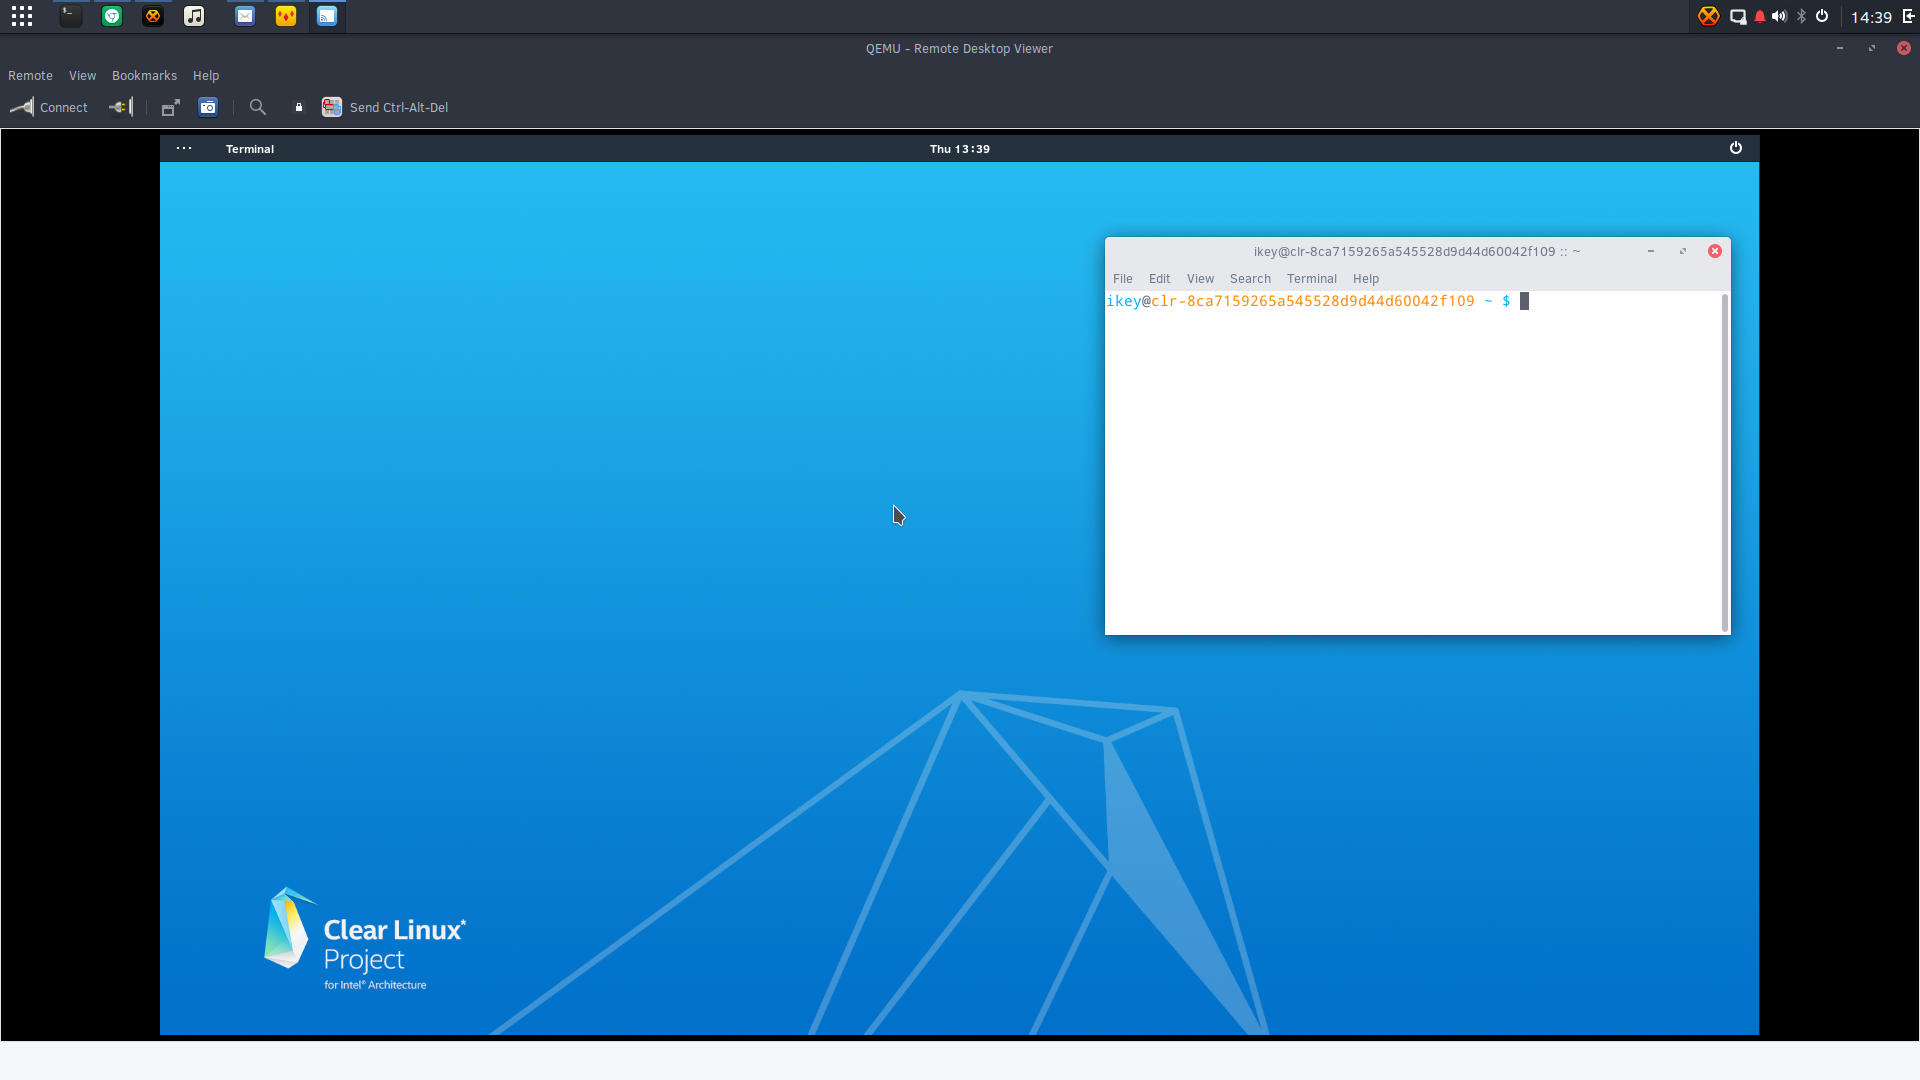Open the Terminal menu in terminal window
Screen dimensions: 1920x1080
[x=1312, y=279]
